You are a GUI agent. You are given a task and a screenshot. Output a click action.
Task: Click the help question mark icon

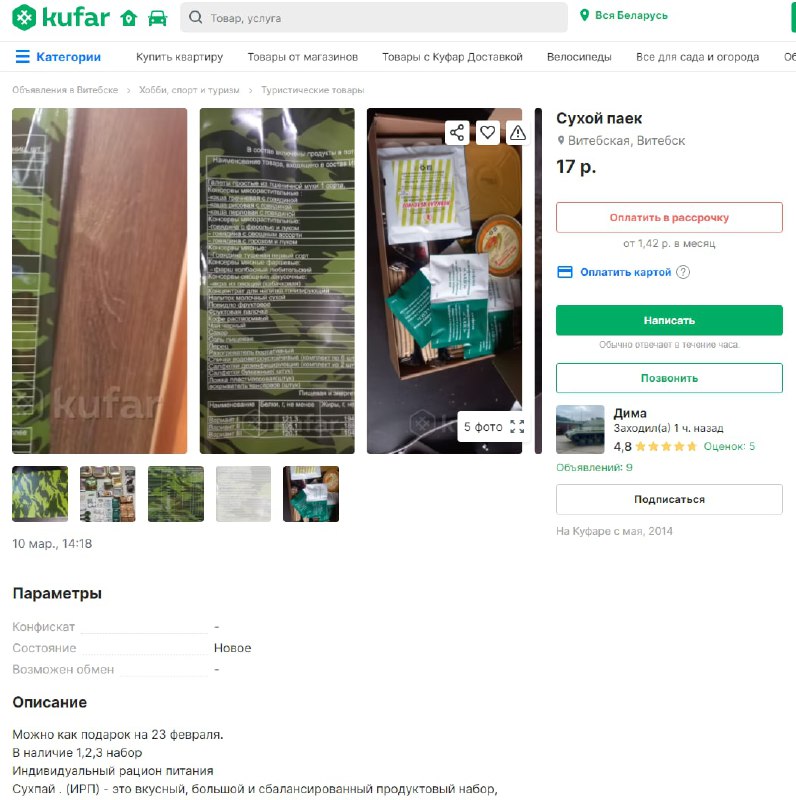coord(683,272)
